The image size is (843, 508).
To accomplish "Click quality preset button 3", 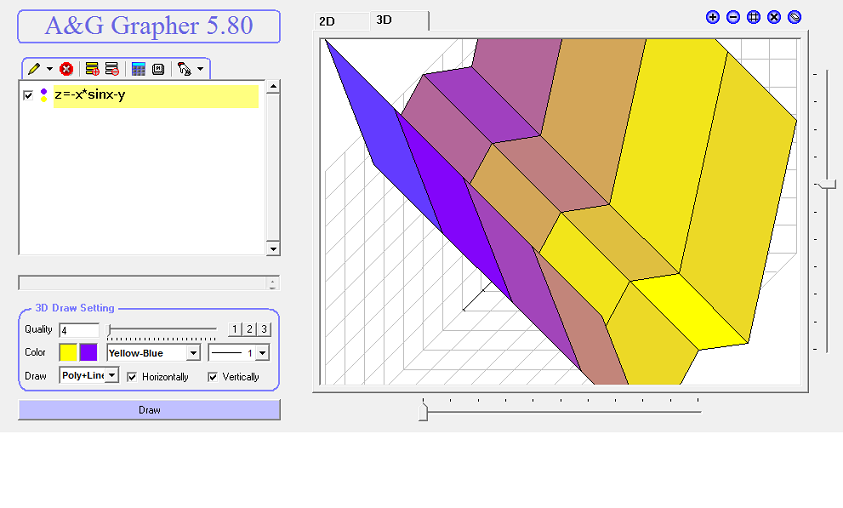I will pyautogui.click(x=264, y=329).
